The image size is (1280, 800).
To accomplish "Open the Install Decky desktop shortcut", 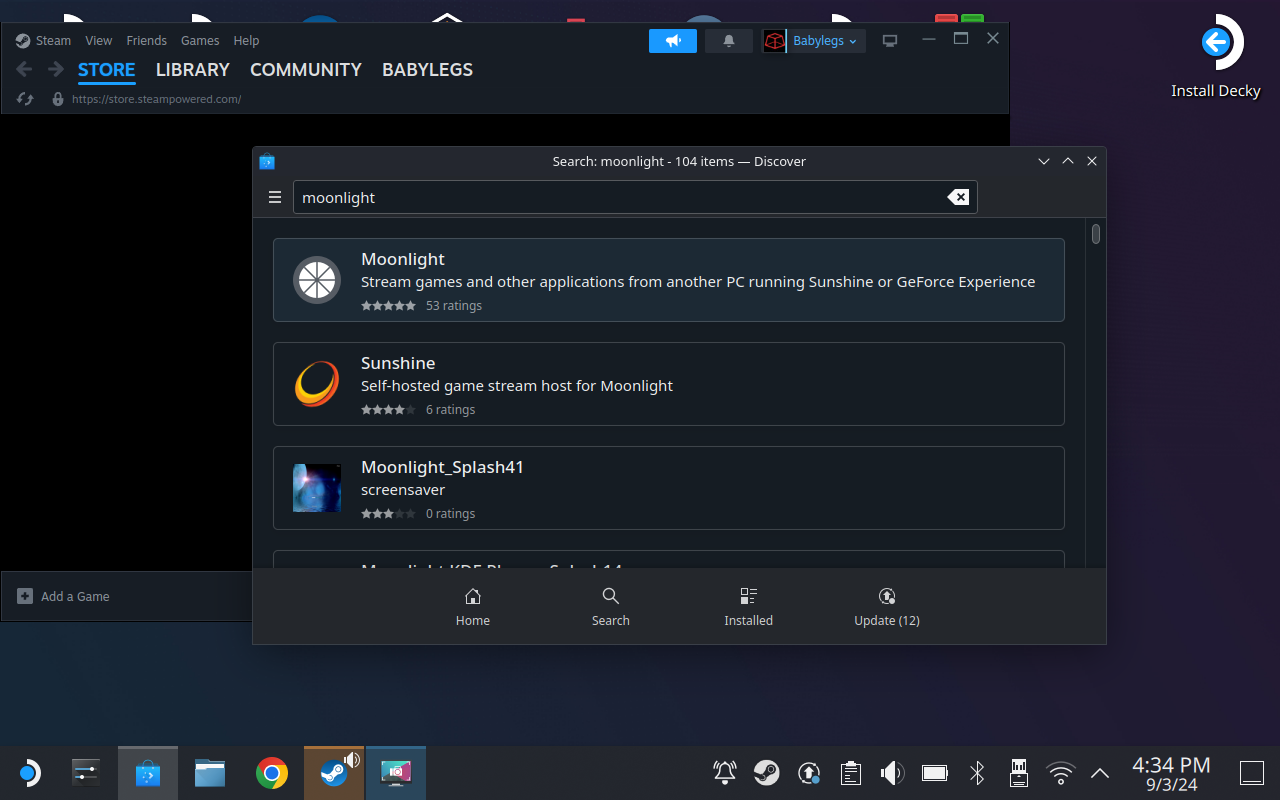I will [x=1216, y=56].
